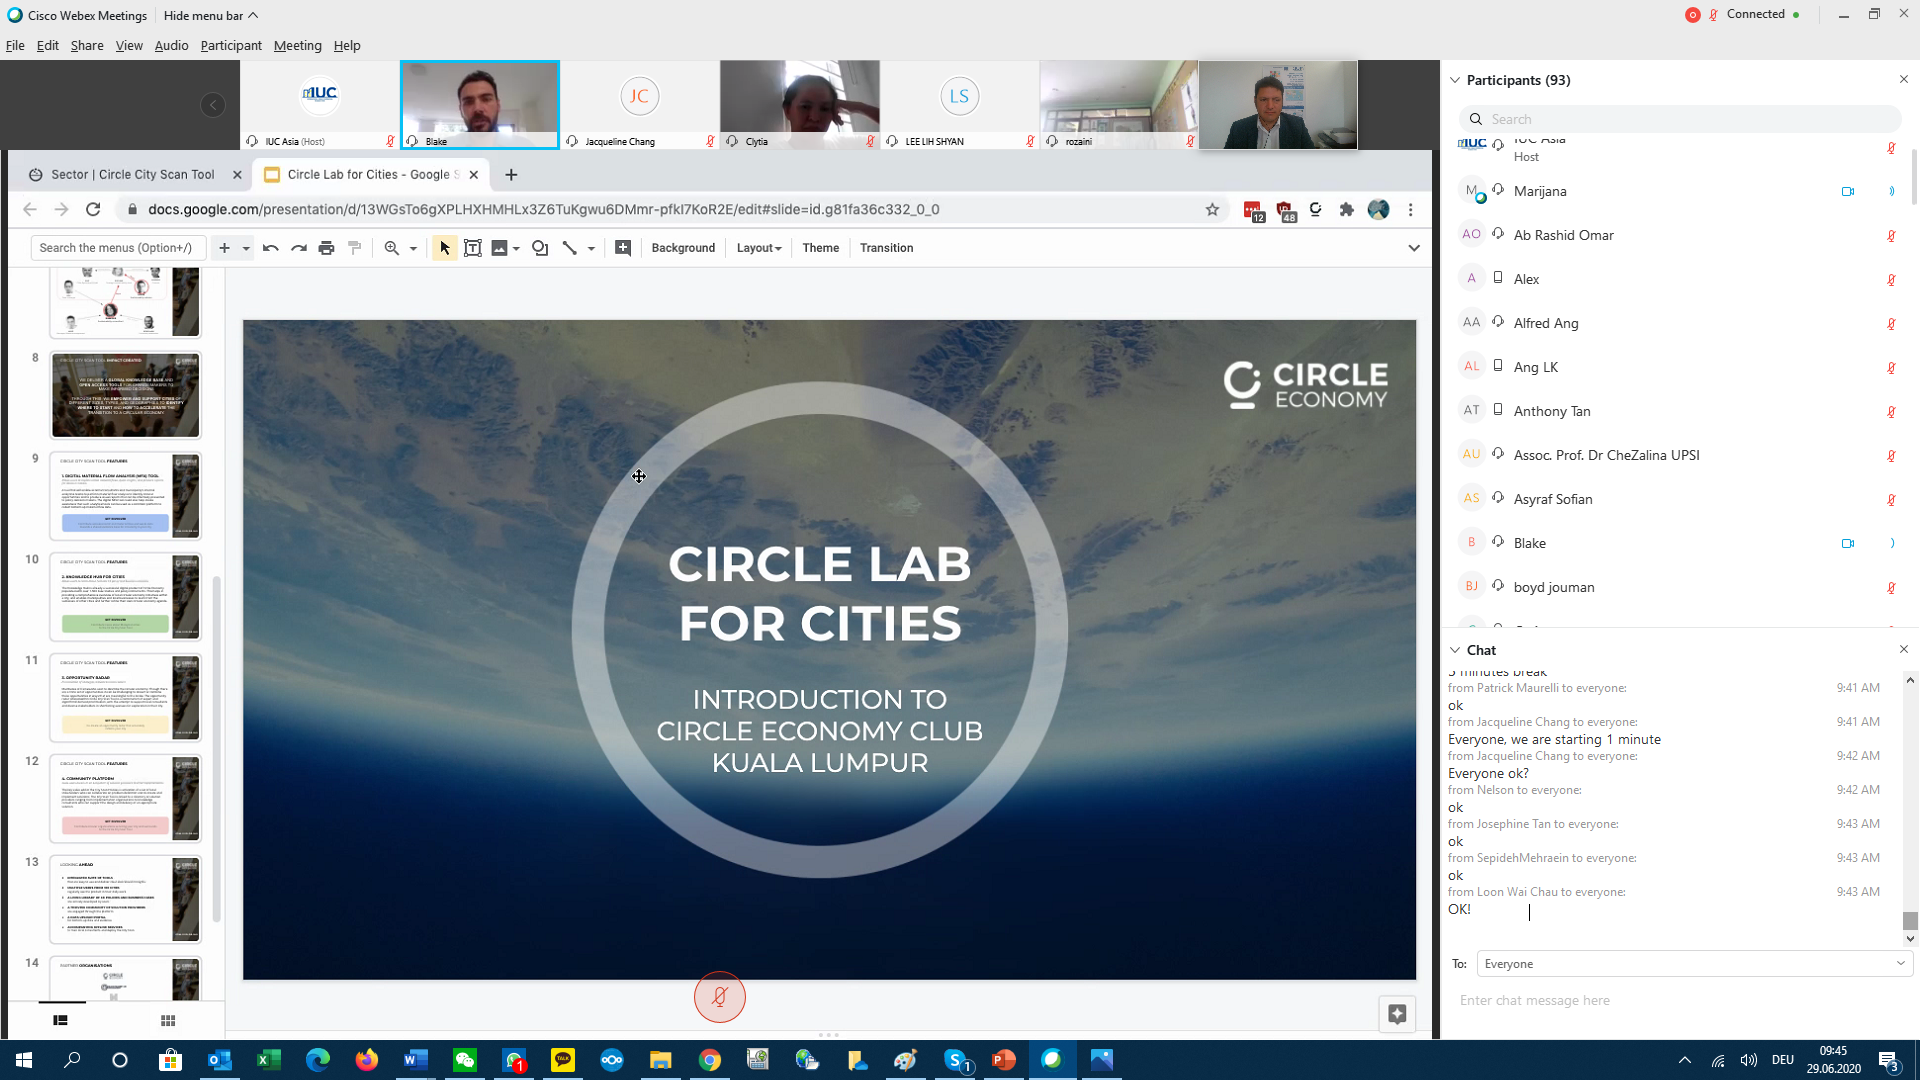
Task: Click the Background button
Action: click(x=683, y=248)
